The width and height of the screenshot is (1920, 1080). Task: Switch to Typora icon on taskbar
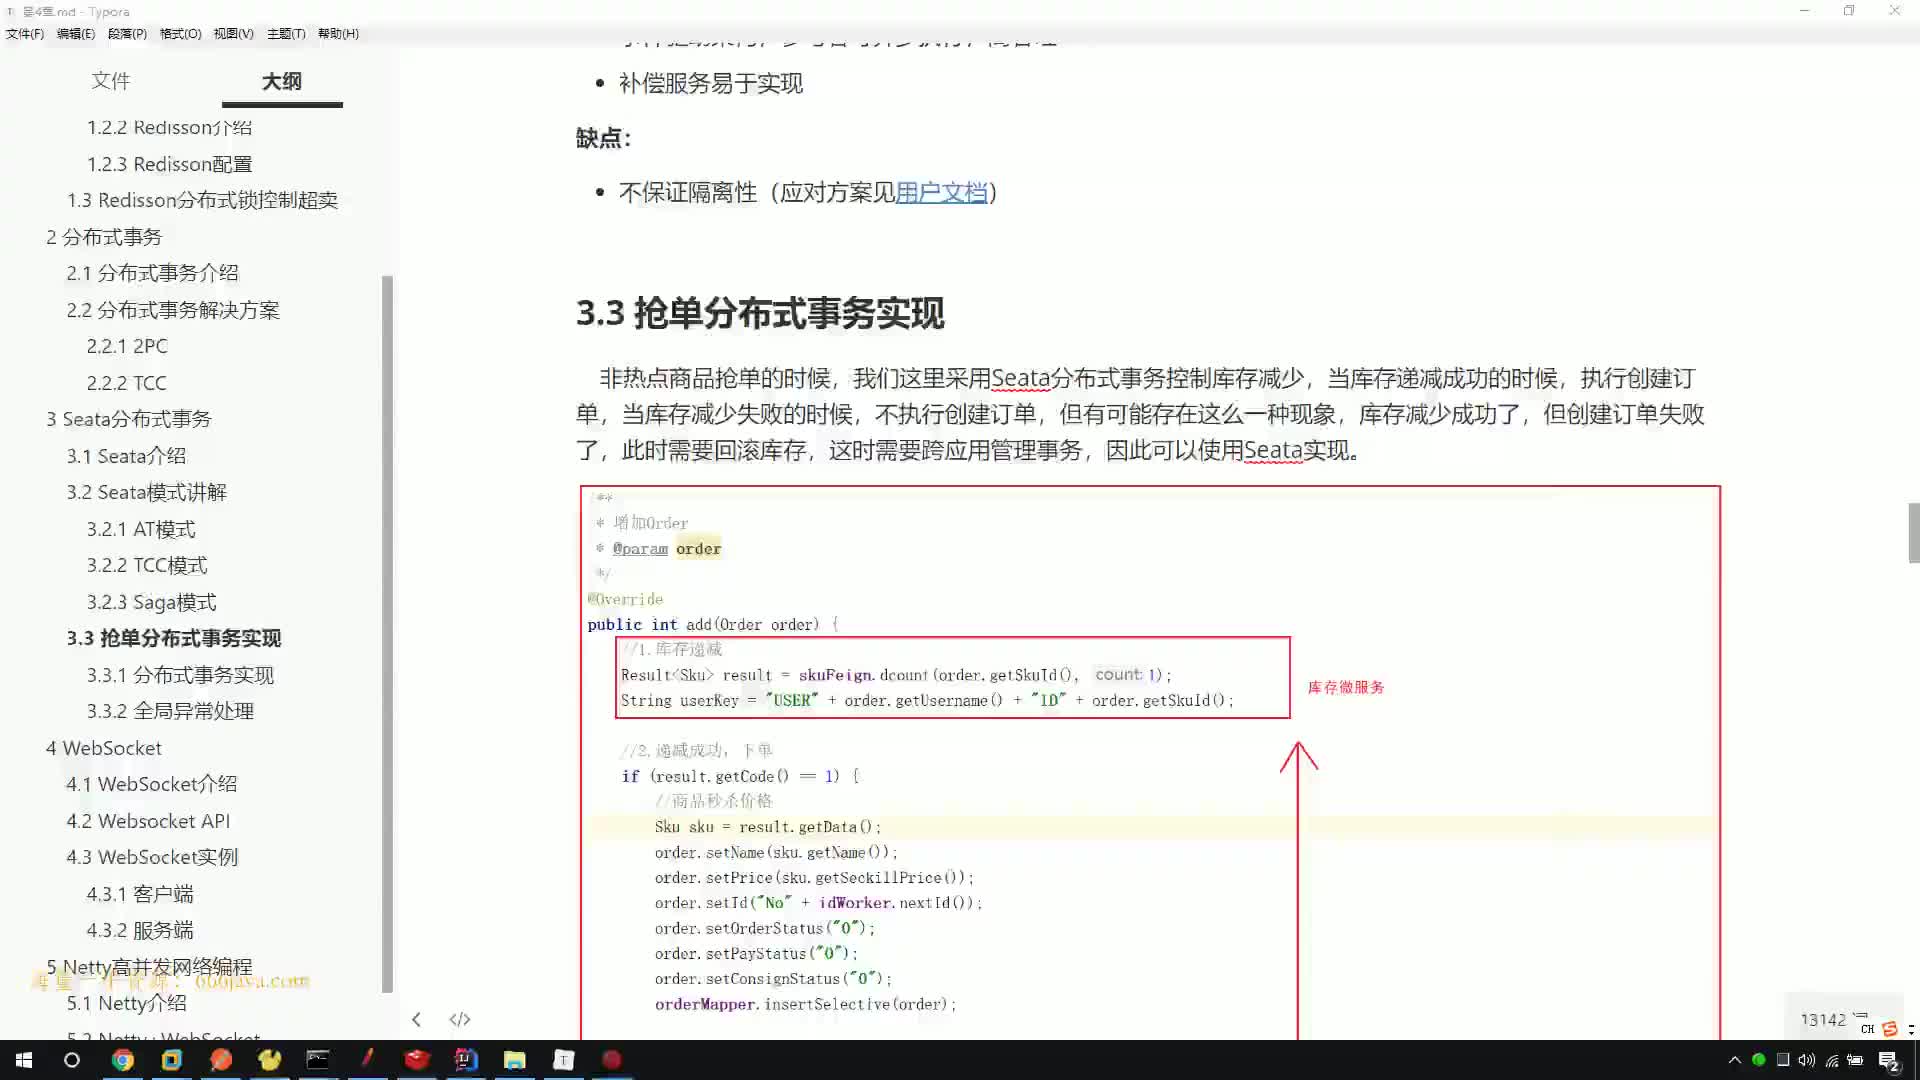(x=564, y=1060)
